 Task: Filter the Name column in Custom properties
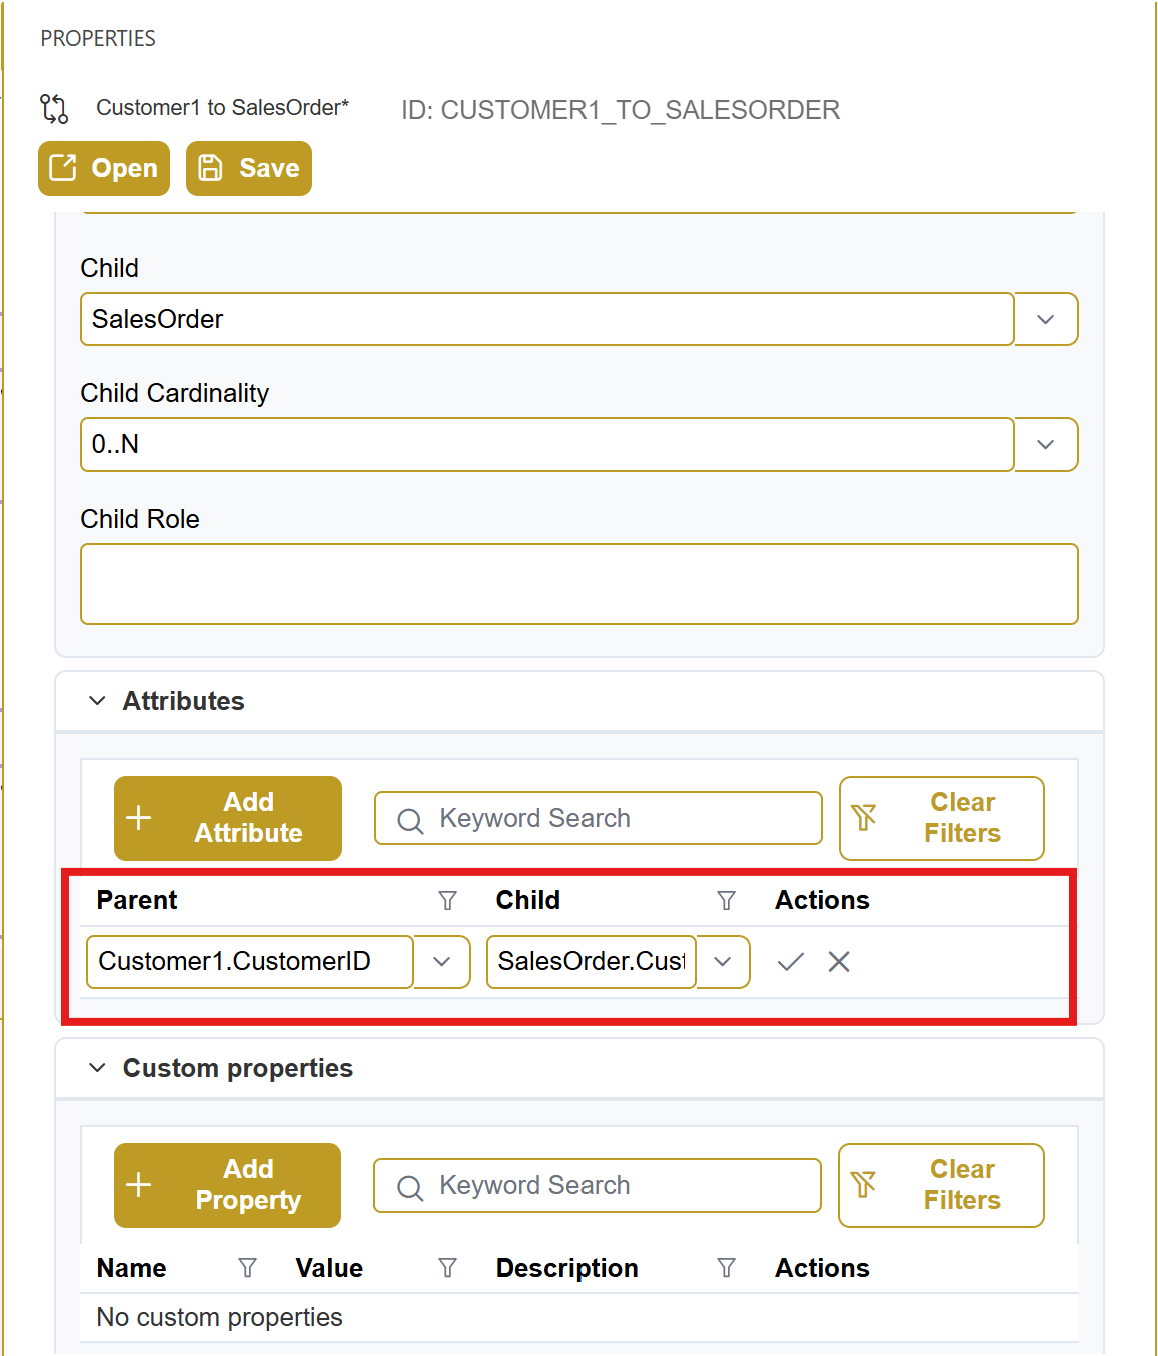[x=247, y=1268]
